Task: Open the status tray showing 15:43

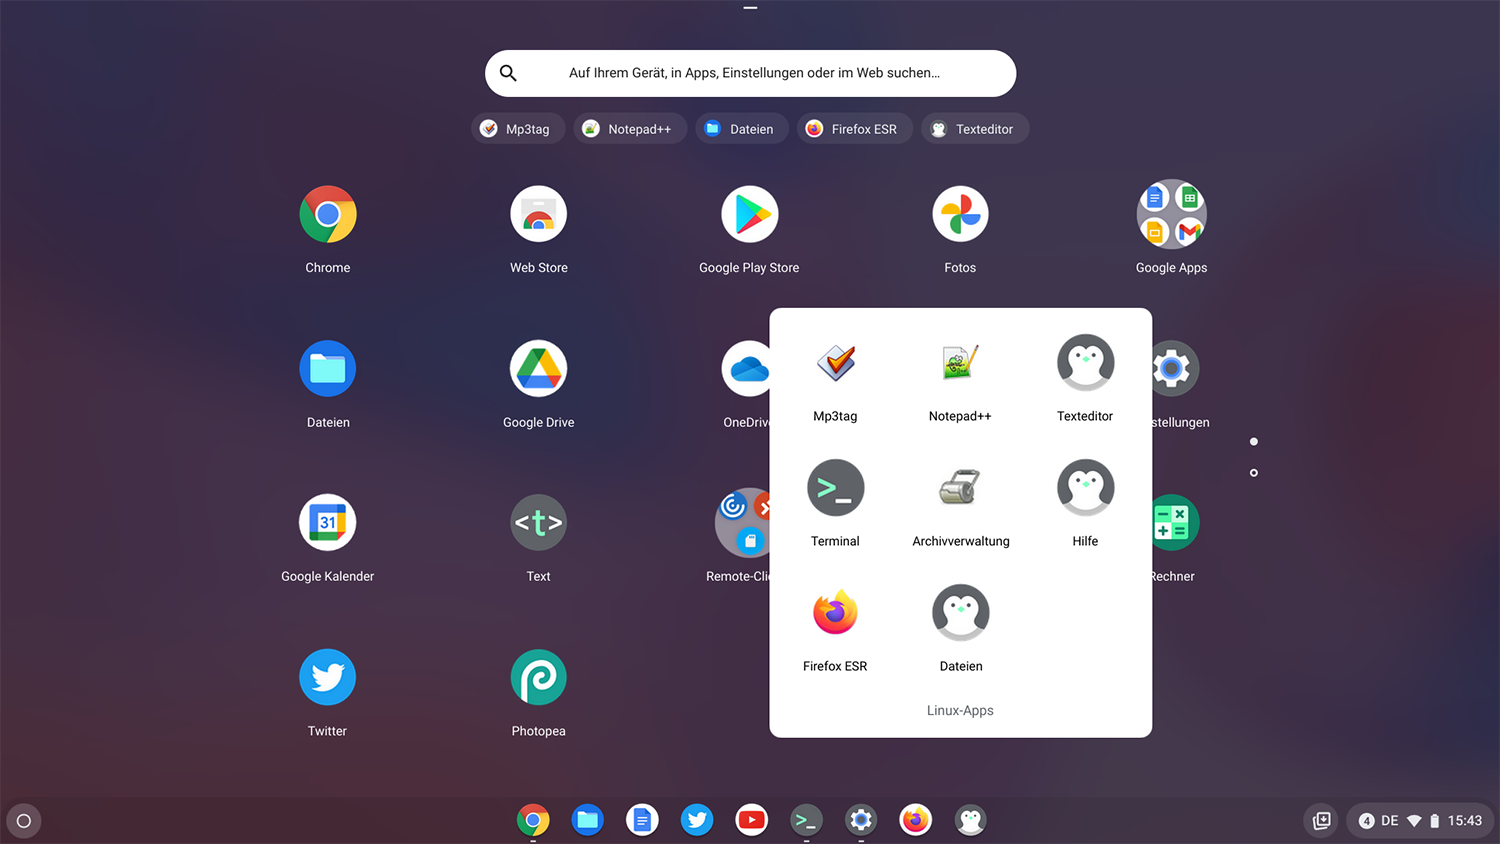Action: [x=1420, y=821]
